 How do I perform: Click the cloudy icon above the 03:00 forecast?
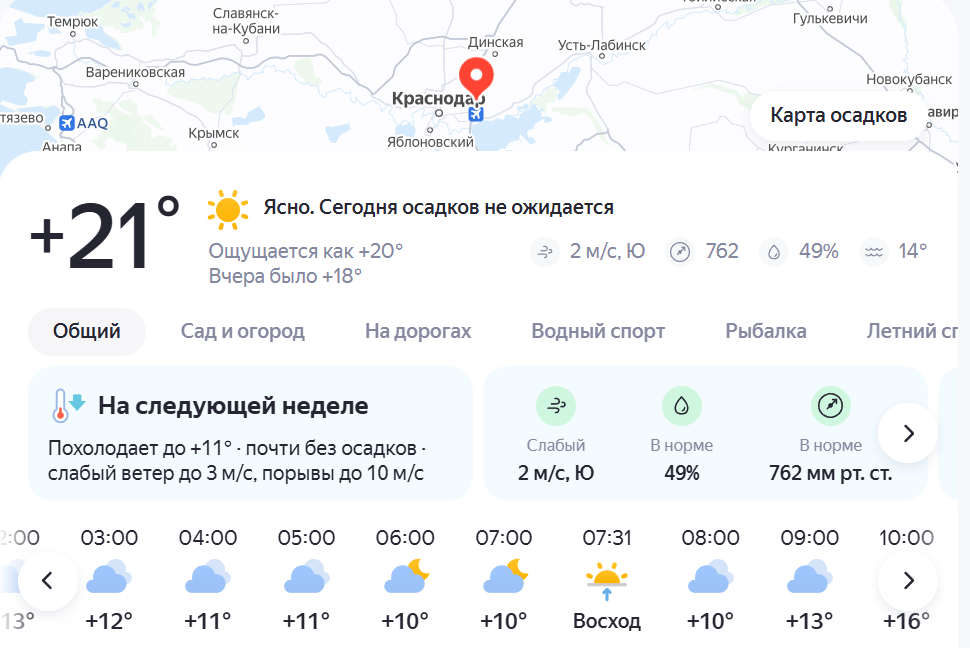tap(107, 577)
